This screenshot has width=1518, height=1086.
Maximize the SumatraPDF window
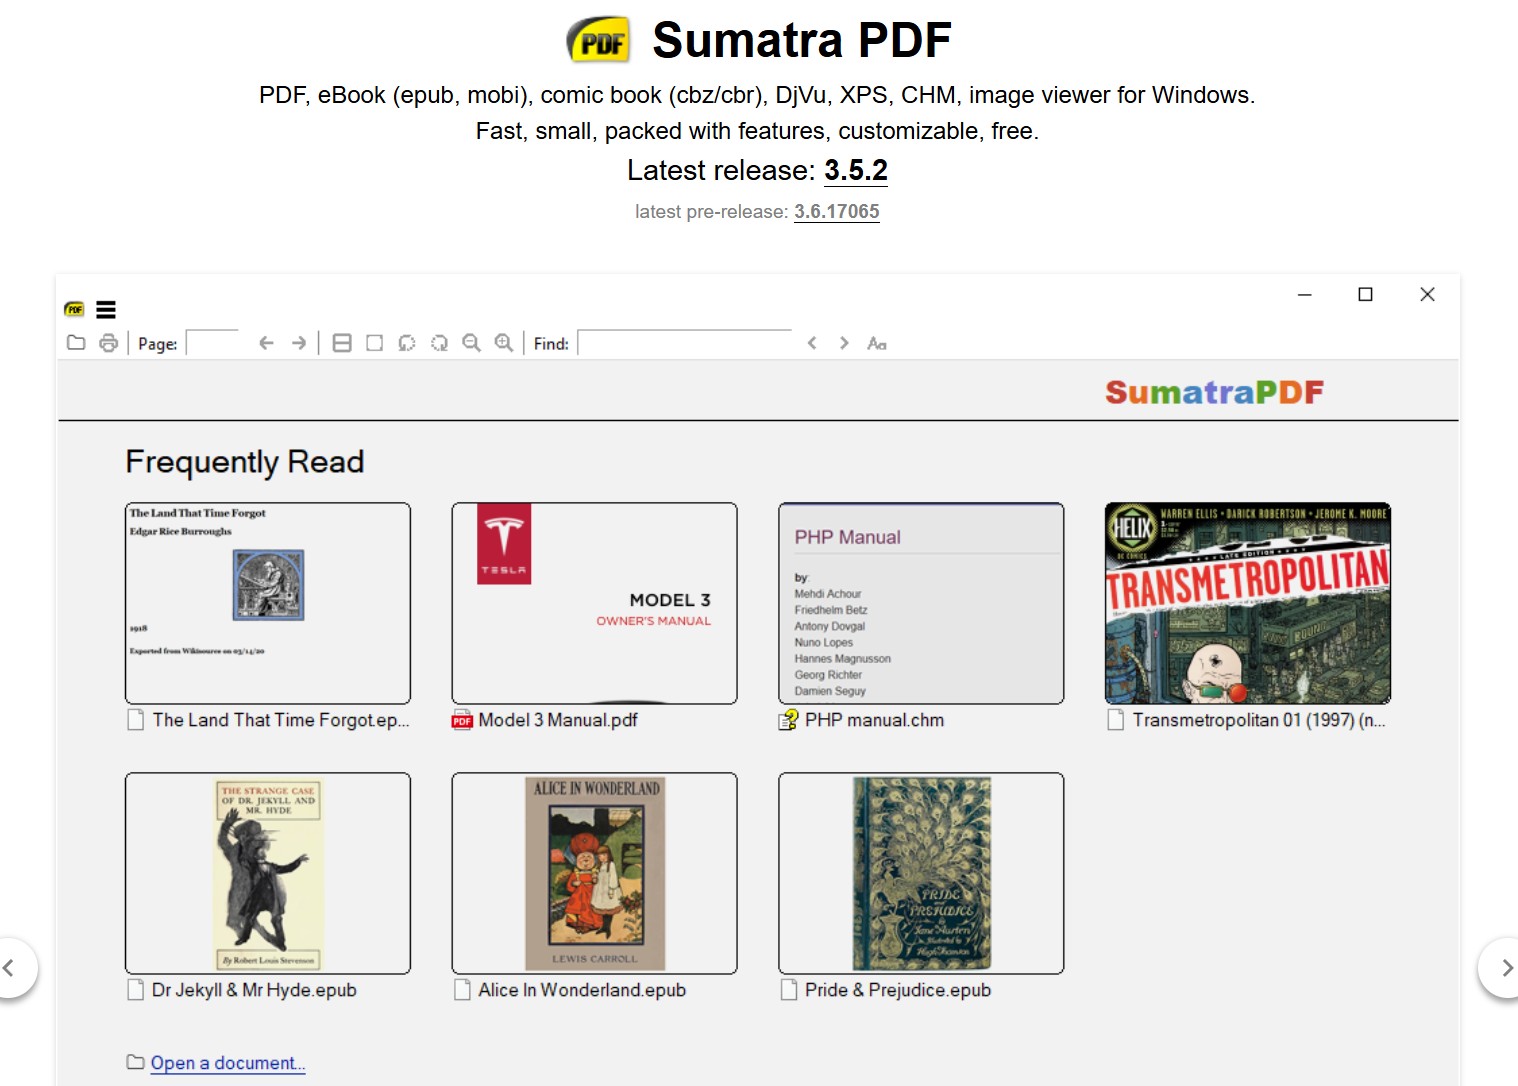click(x=1365, y=294)
